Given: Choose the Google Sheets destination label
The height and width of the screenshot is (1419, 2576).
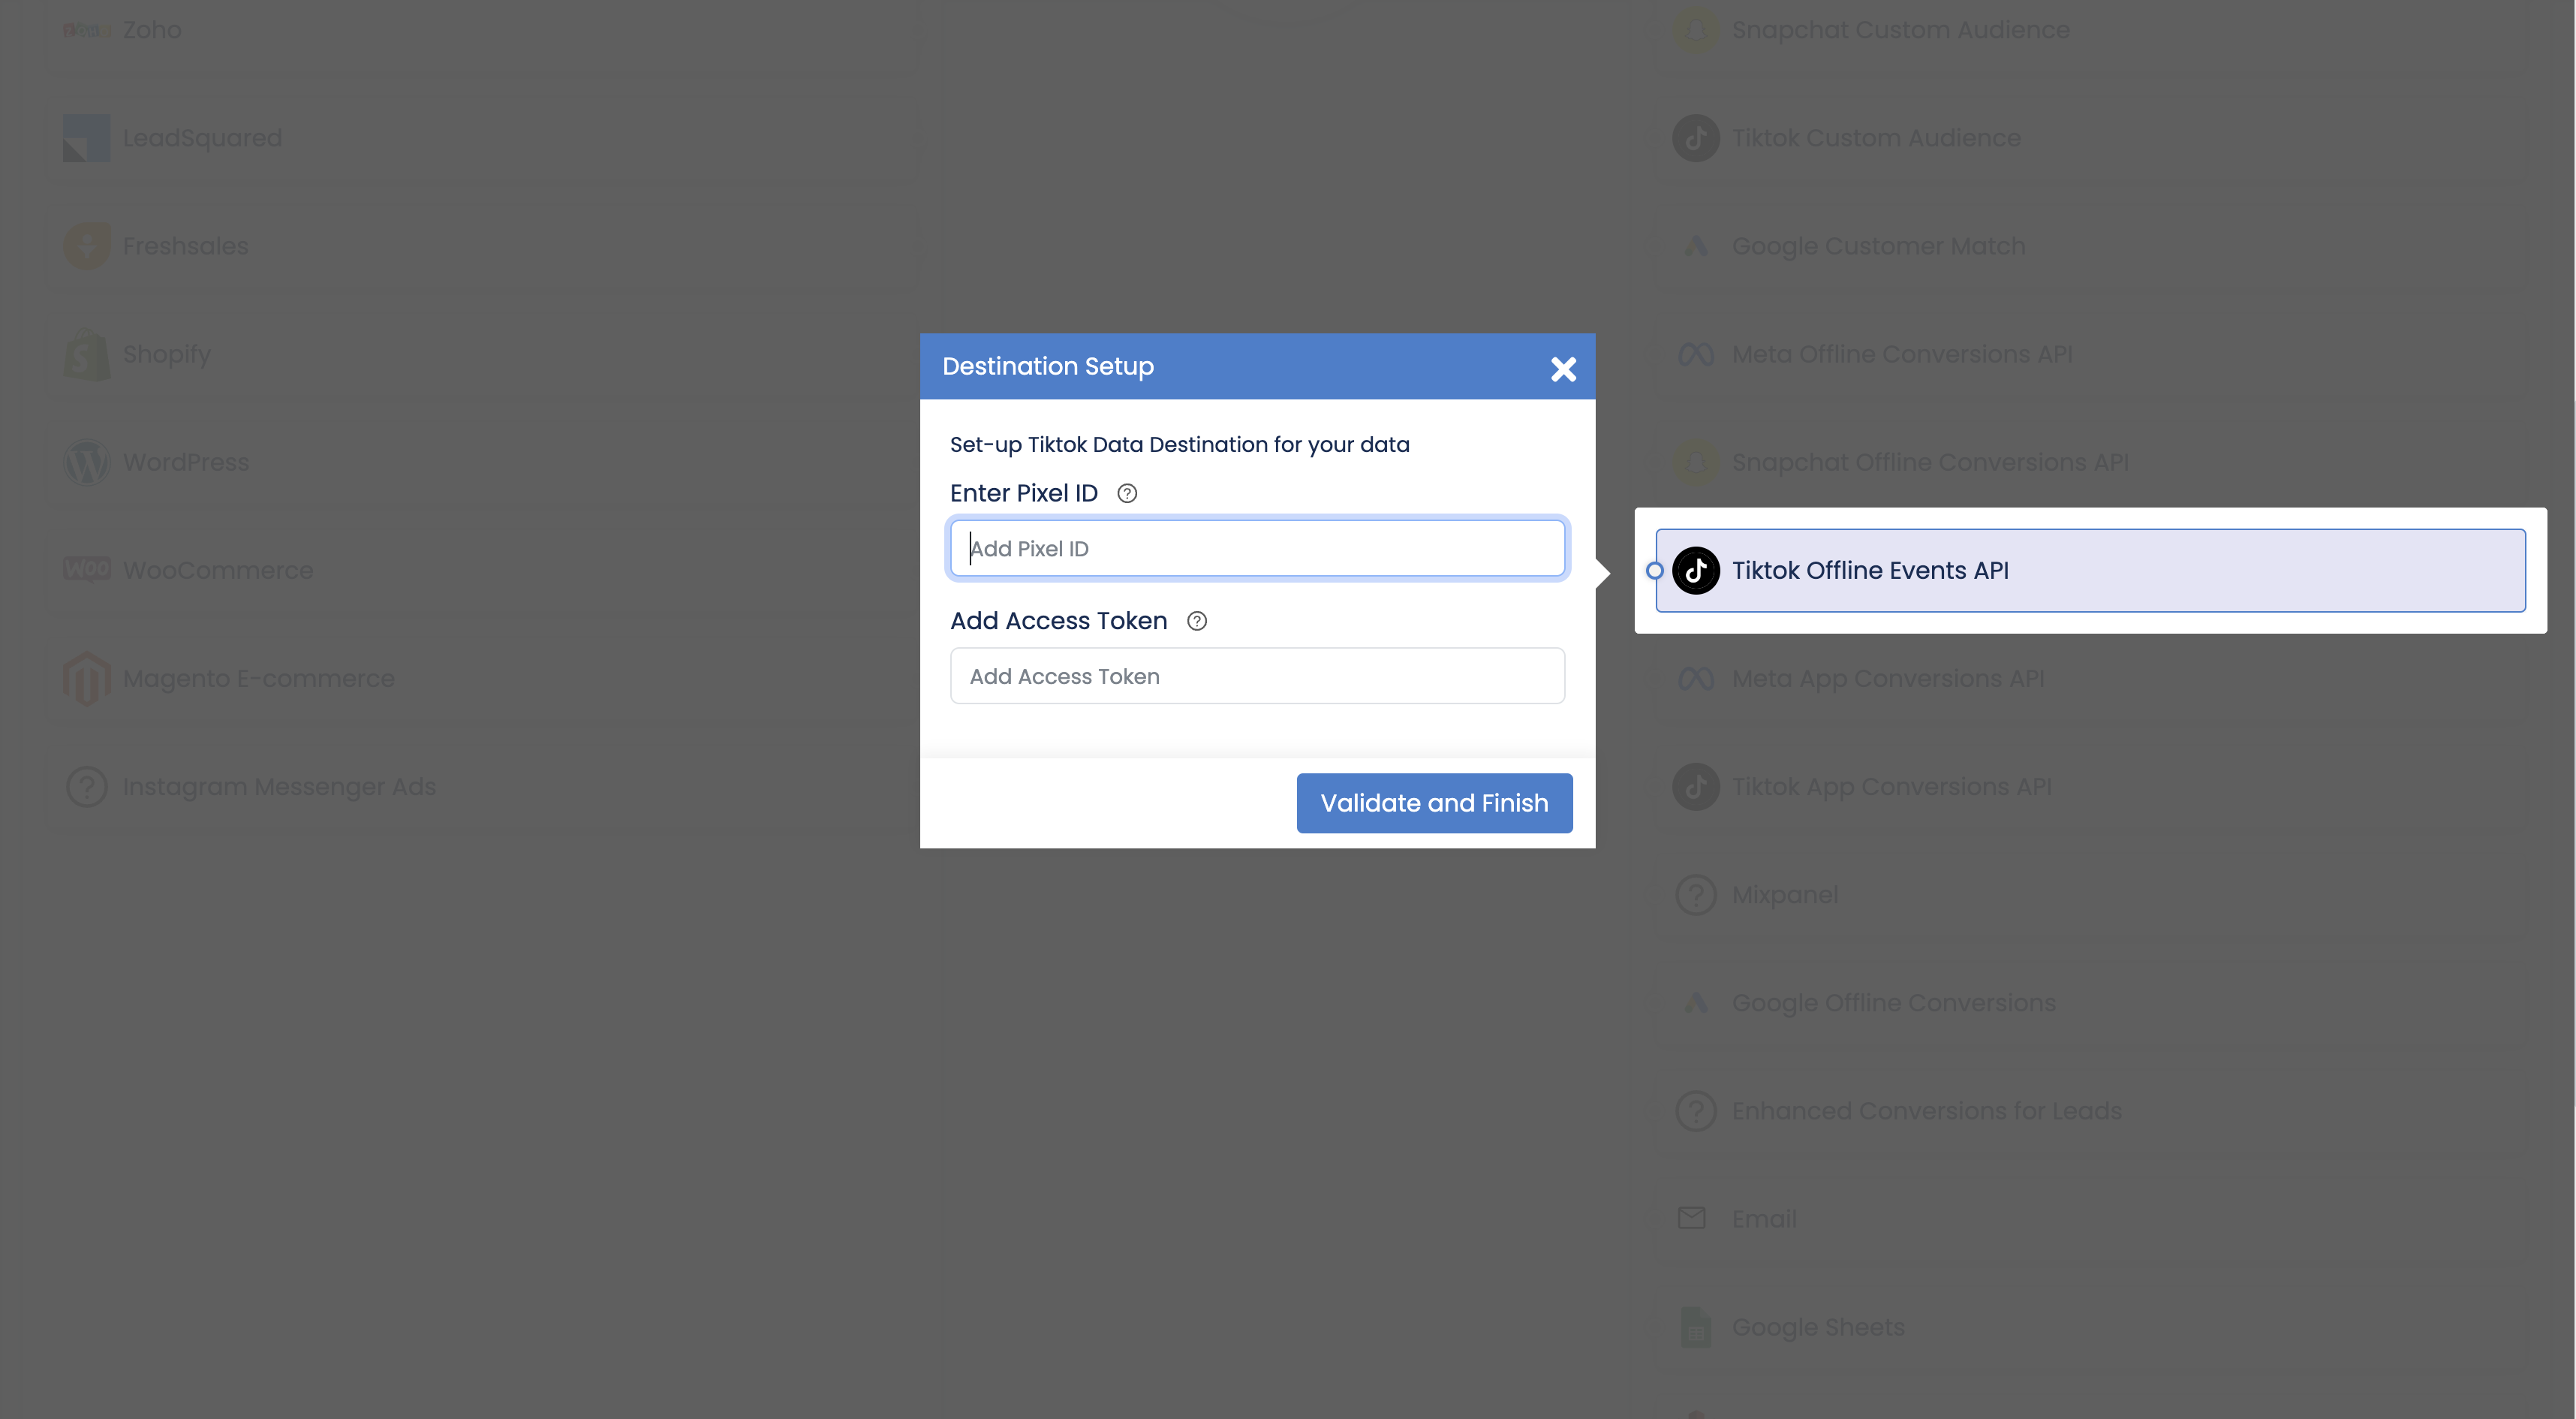Looking at the screenshot, I should click(1818, 1327).
